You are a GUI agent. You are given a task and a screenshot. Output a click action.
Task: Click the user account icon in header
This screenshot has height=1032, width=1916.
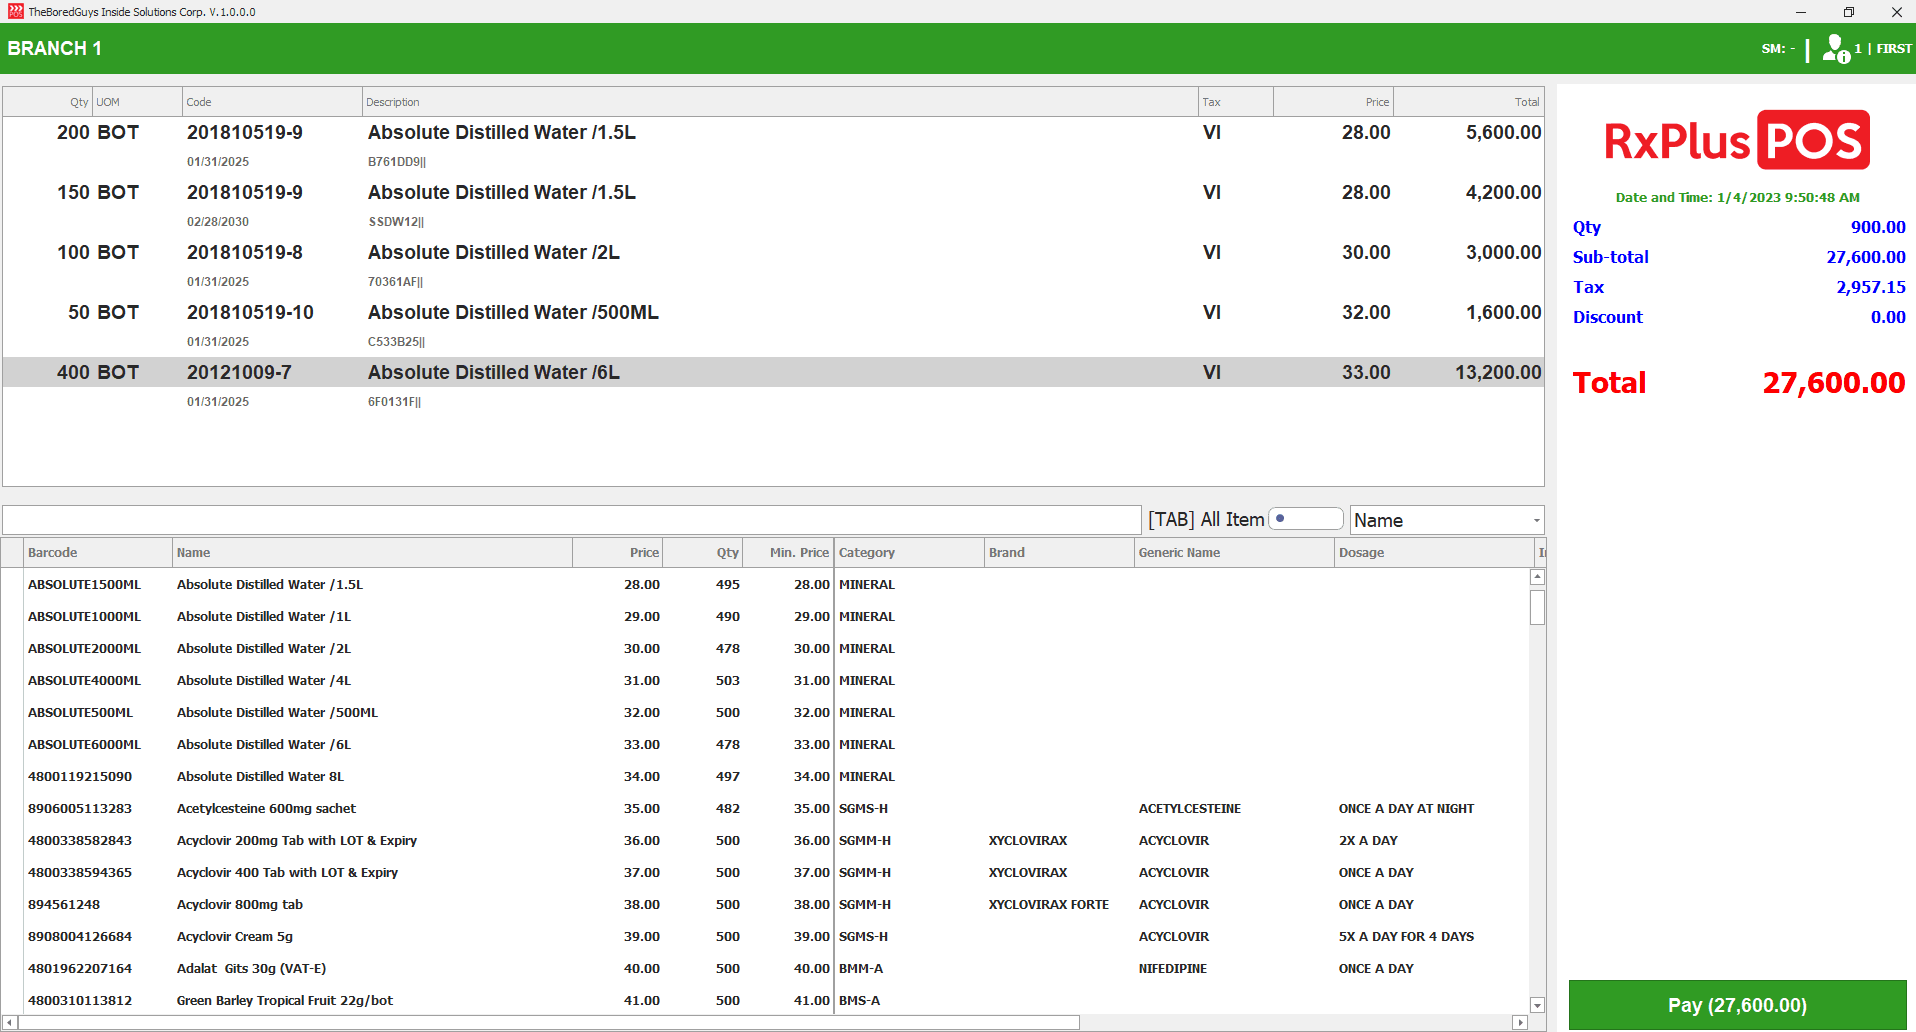[1835, 48]
